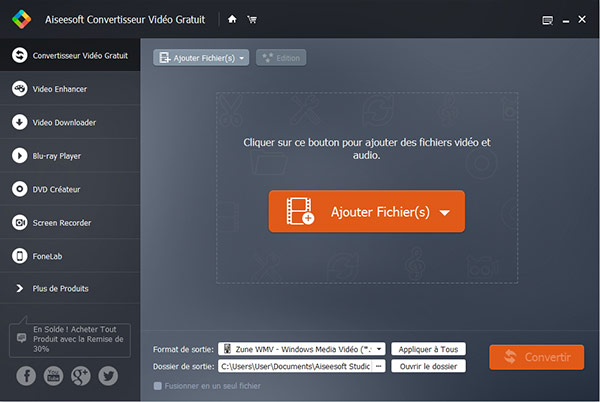
Task: Click the Blu-ray Player play icon
Action: 20,156
